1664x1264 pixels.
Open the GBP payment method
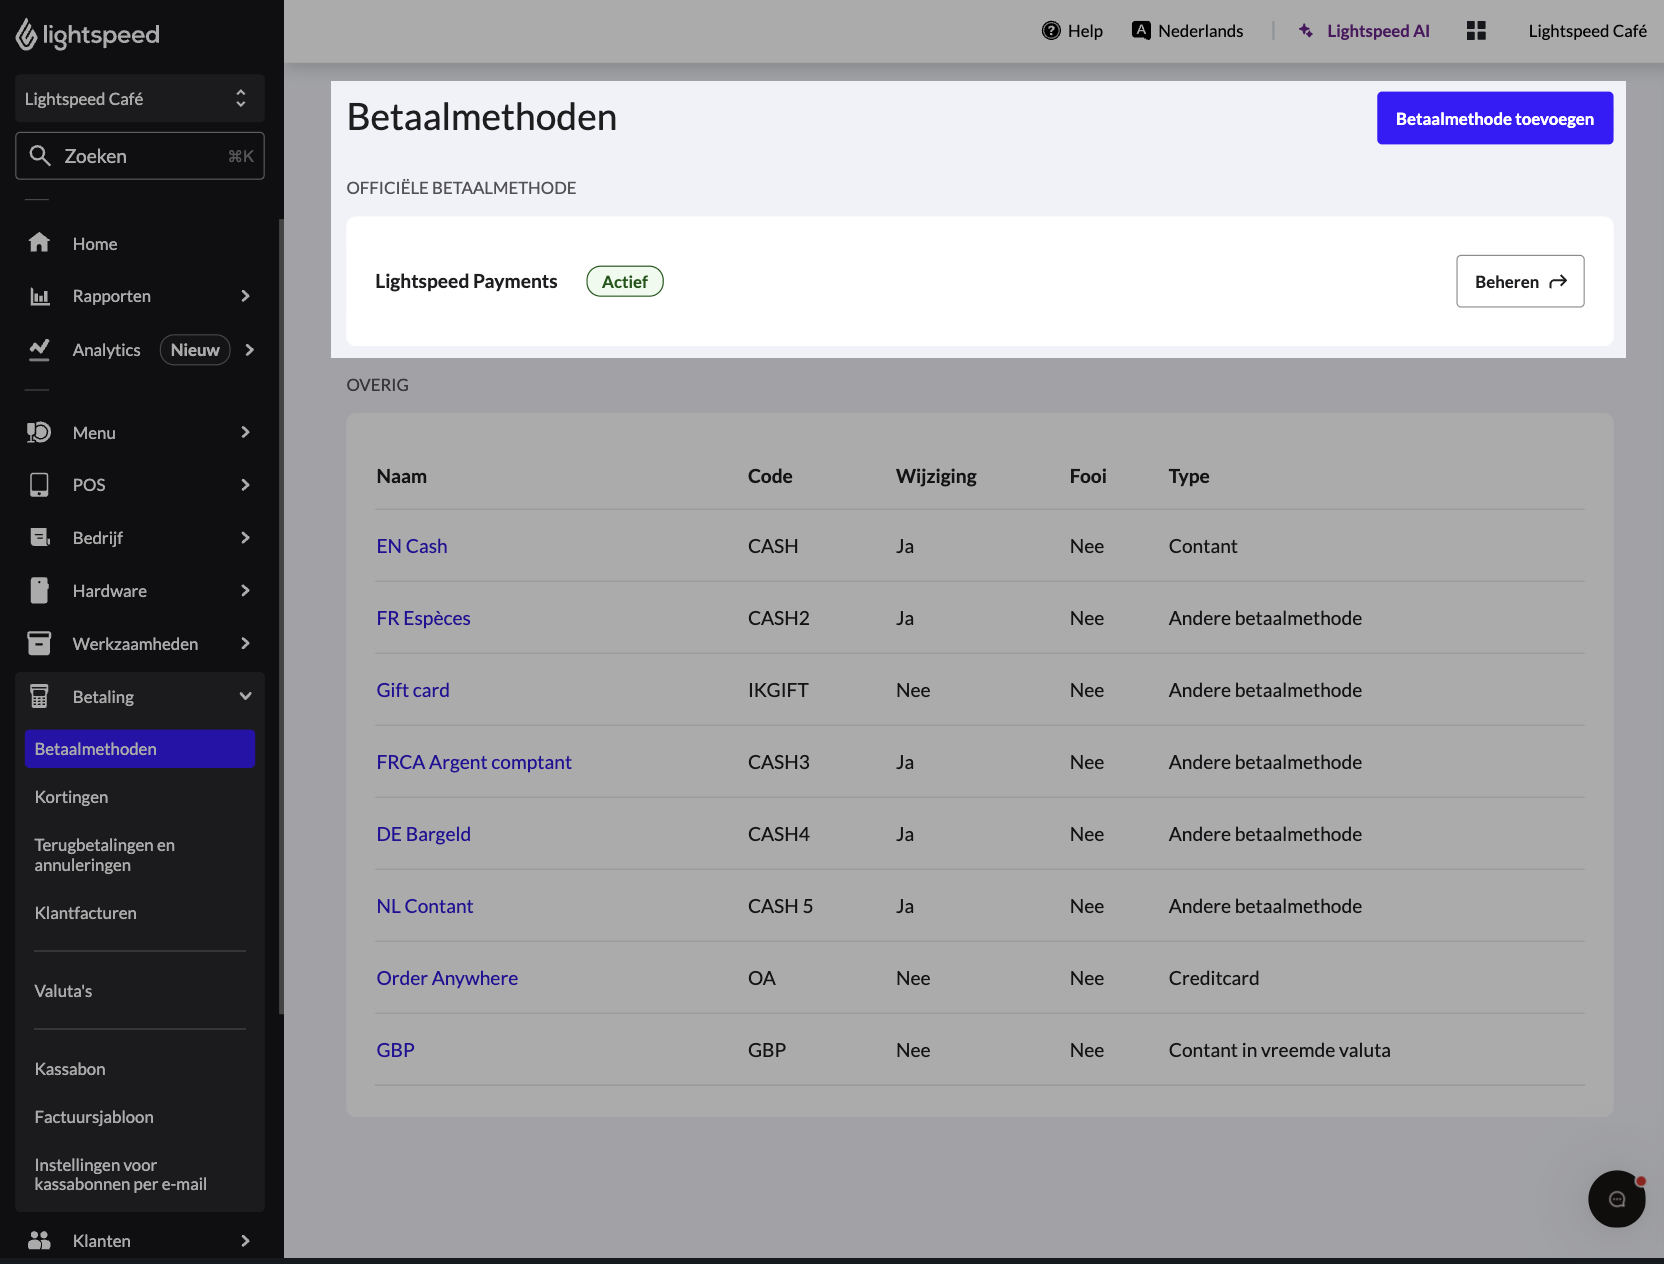coord(395,1050)
